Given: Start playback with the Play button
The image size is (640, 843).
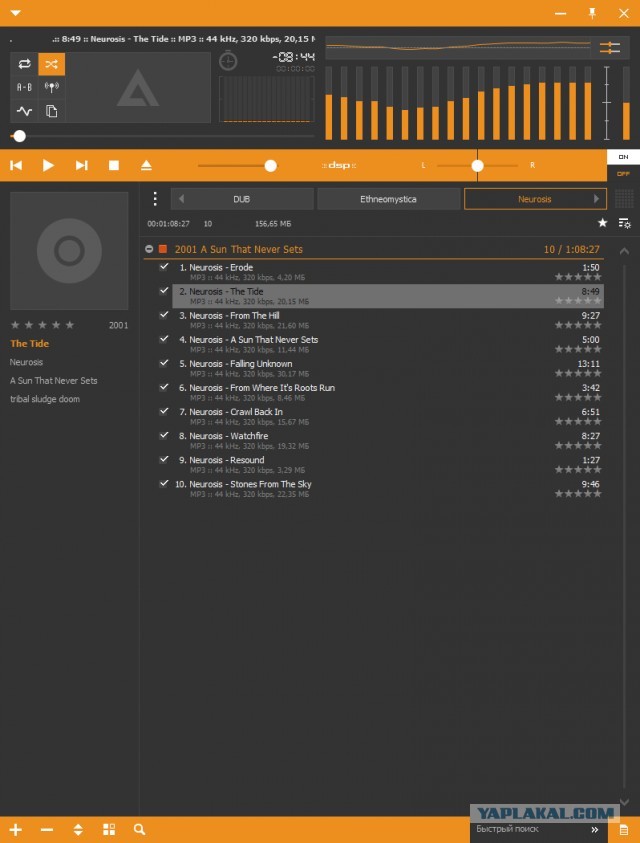Looking at the screenshot, I should click(48, 165).
